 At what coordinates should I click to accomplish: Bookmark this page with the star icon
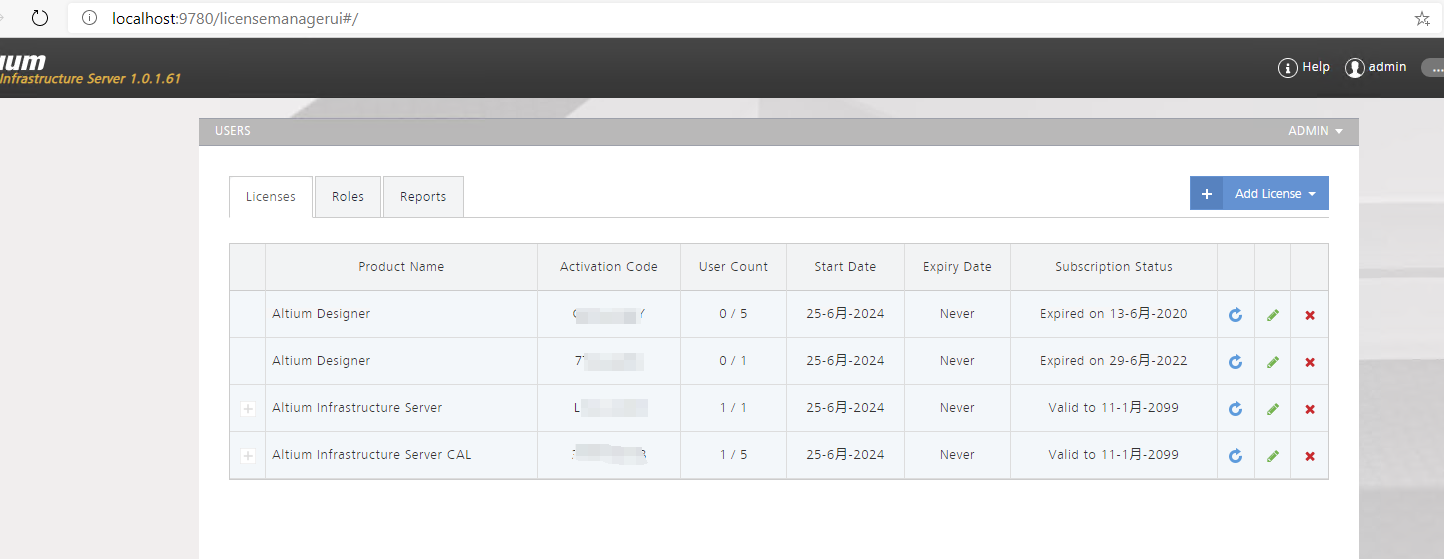click(1422, 18)
